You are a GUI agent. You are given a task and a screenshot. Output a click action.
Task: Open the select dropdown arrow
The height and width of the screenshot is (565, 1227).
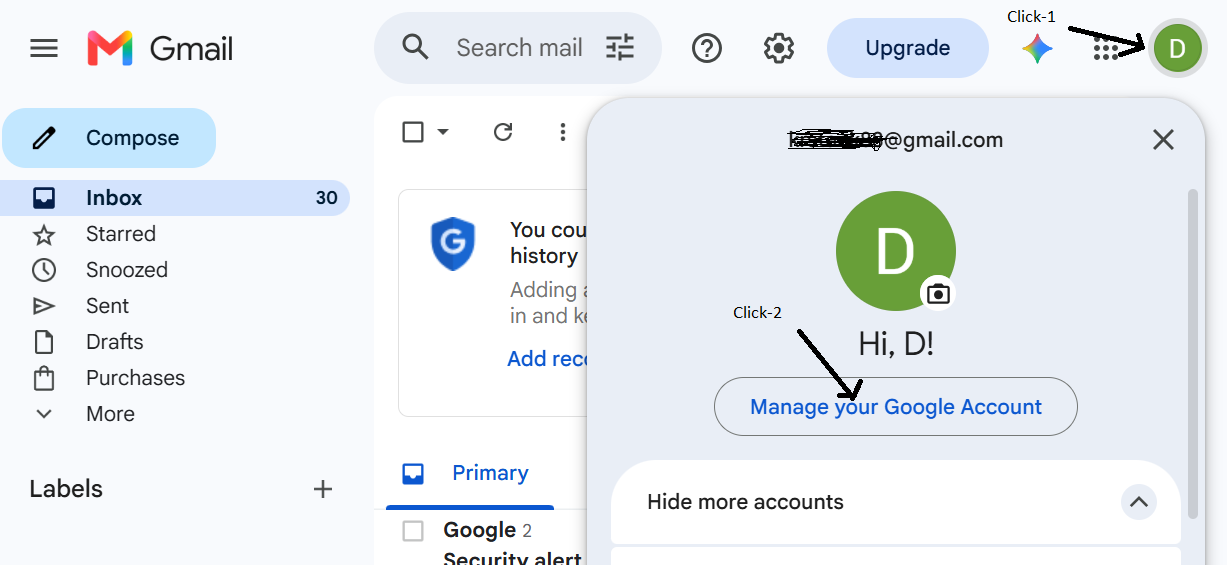pyautogui.click(x=443, y=131)
